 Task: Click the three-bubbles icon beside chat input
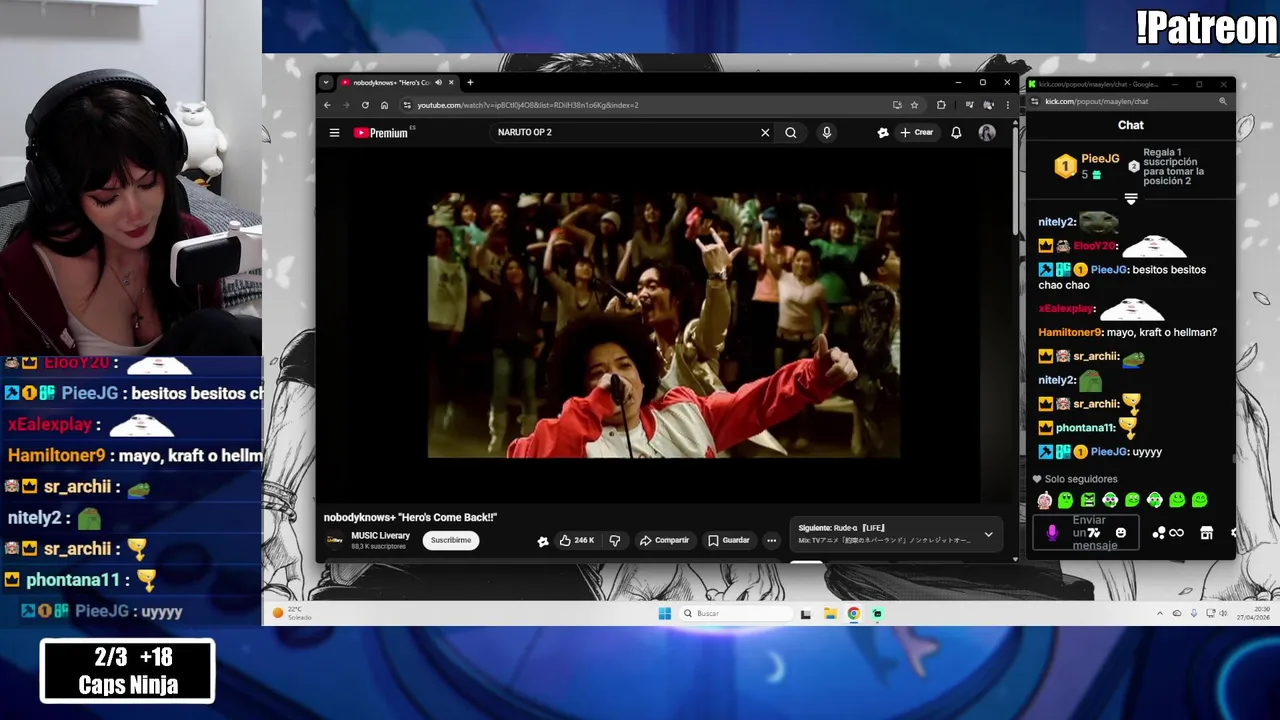click(1158, 533)
